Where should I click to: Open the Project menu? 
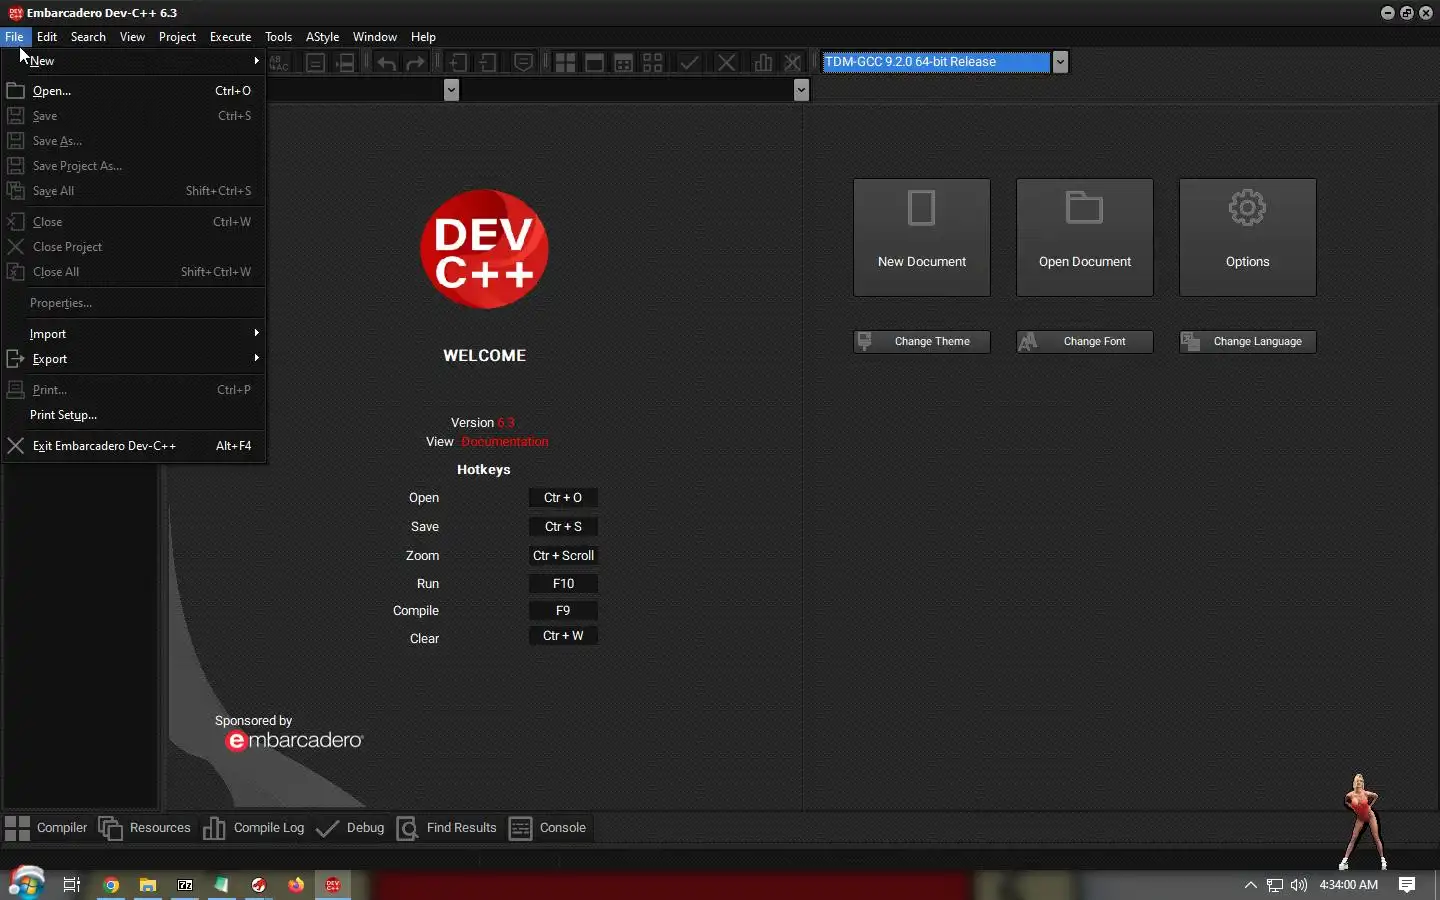point(177,37)
